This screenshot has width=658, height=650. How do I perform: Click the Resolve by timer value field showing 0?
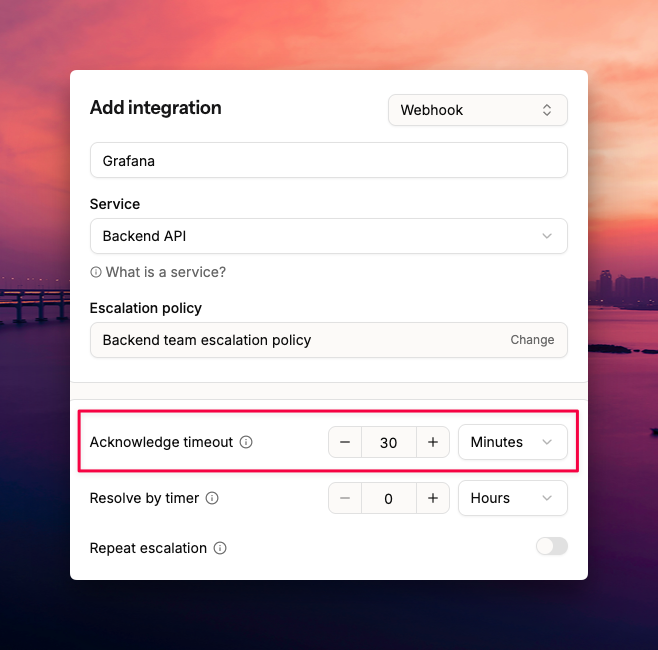click(x=389, y=499)
